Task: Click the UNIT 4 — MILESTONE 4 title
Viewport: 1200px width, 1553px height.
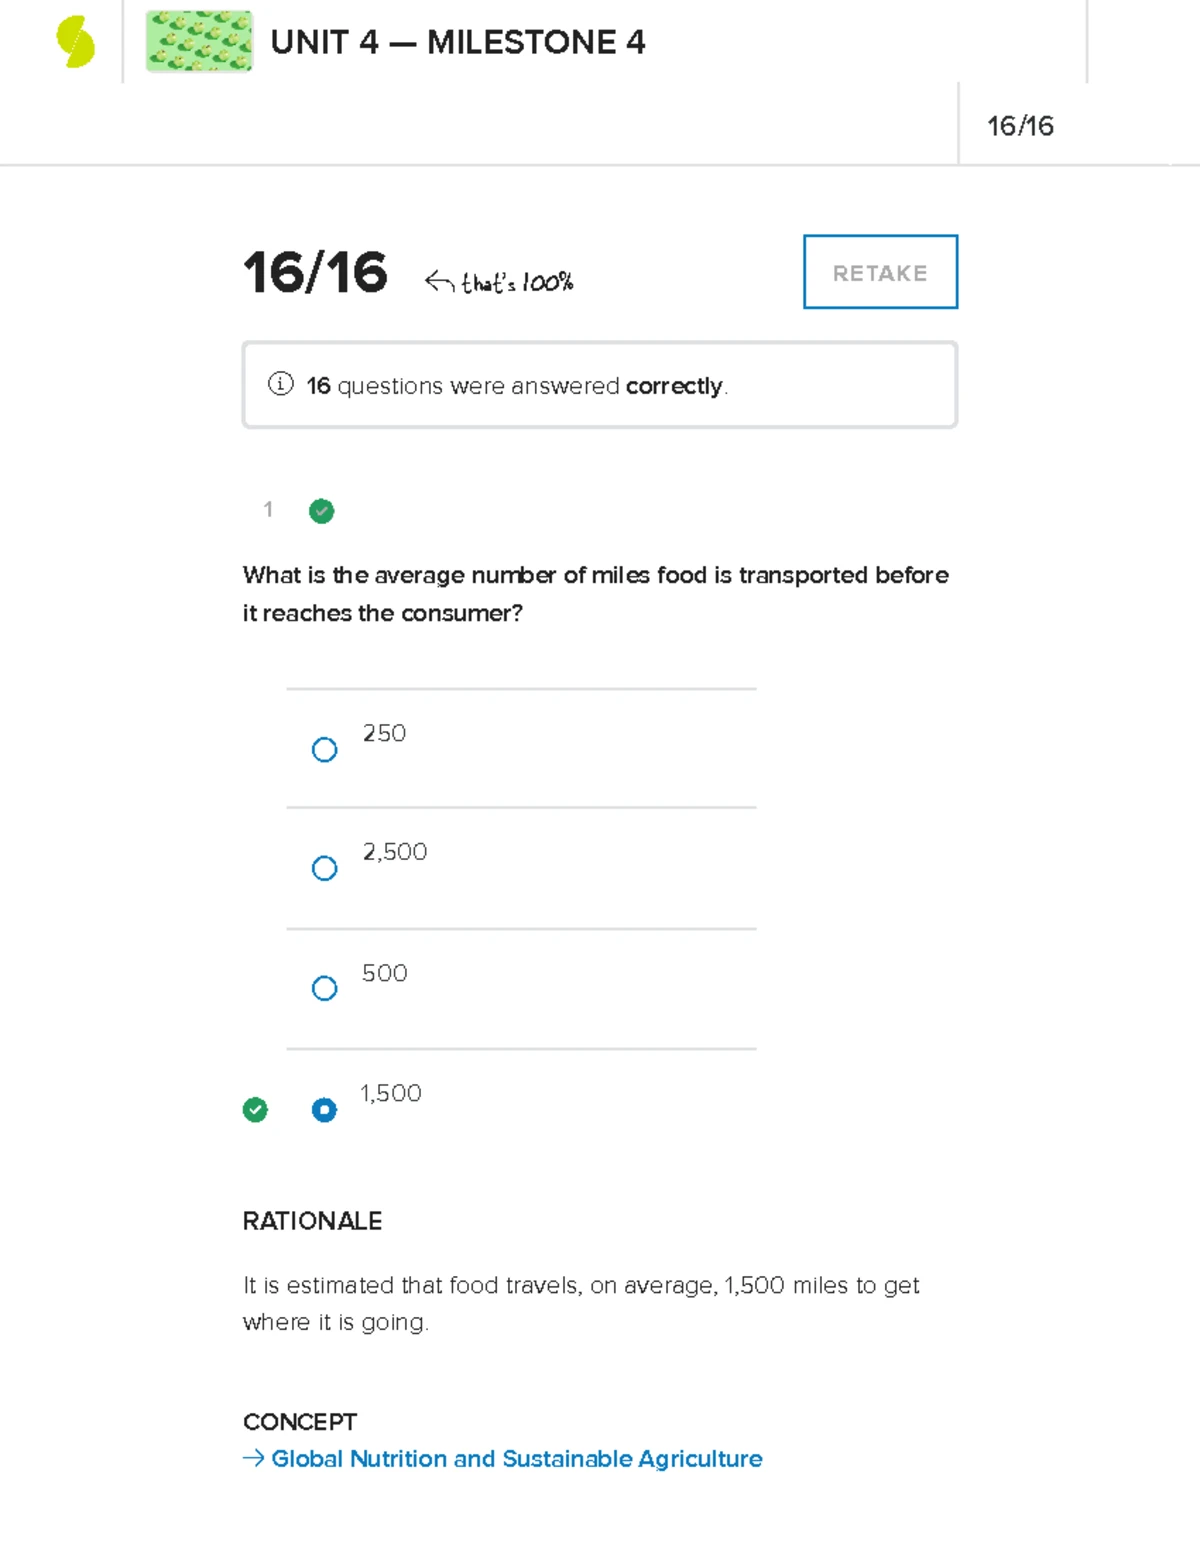Action: click(458, 42)
